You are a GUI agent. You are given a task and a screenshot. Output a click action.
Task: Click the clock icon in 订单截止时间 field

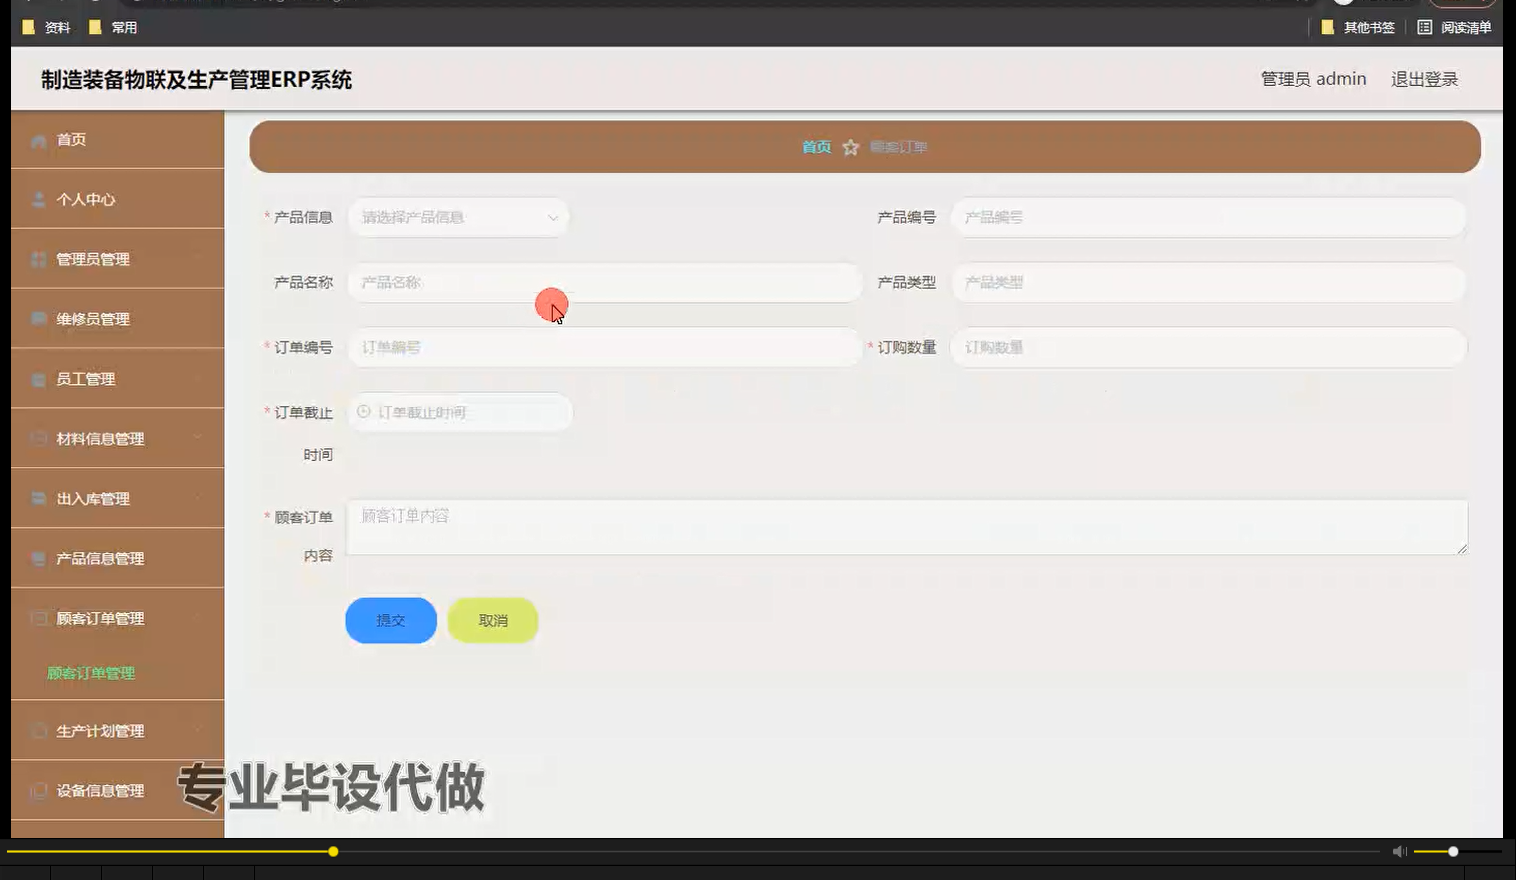[362, 411]
